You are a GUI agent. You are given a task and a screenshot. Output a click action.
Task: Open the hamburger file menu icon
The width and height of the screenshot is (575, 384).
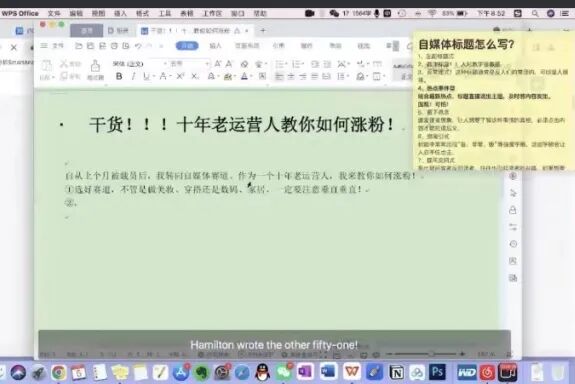(x=44, y=45)
